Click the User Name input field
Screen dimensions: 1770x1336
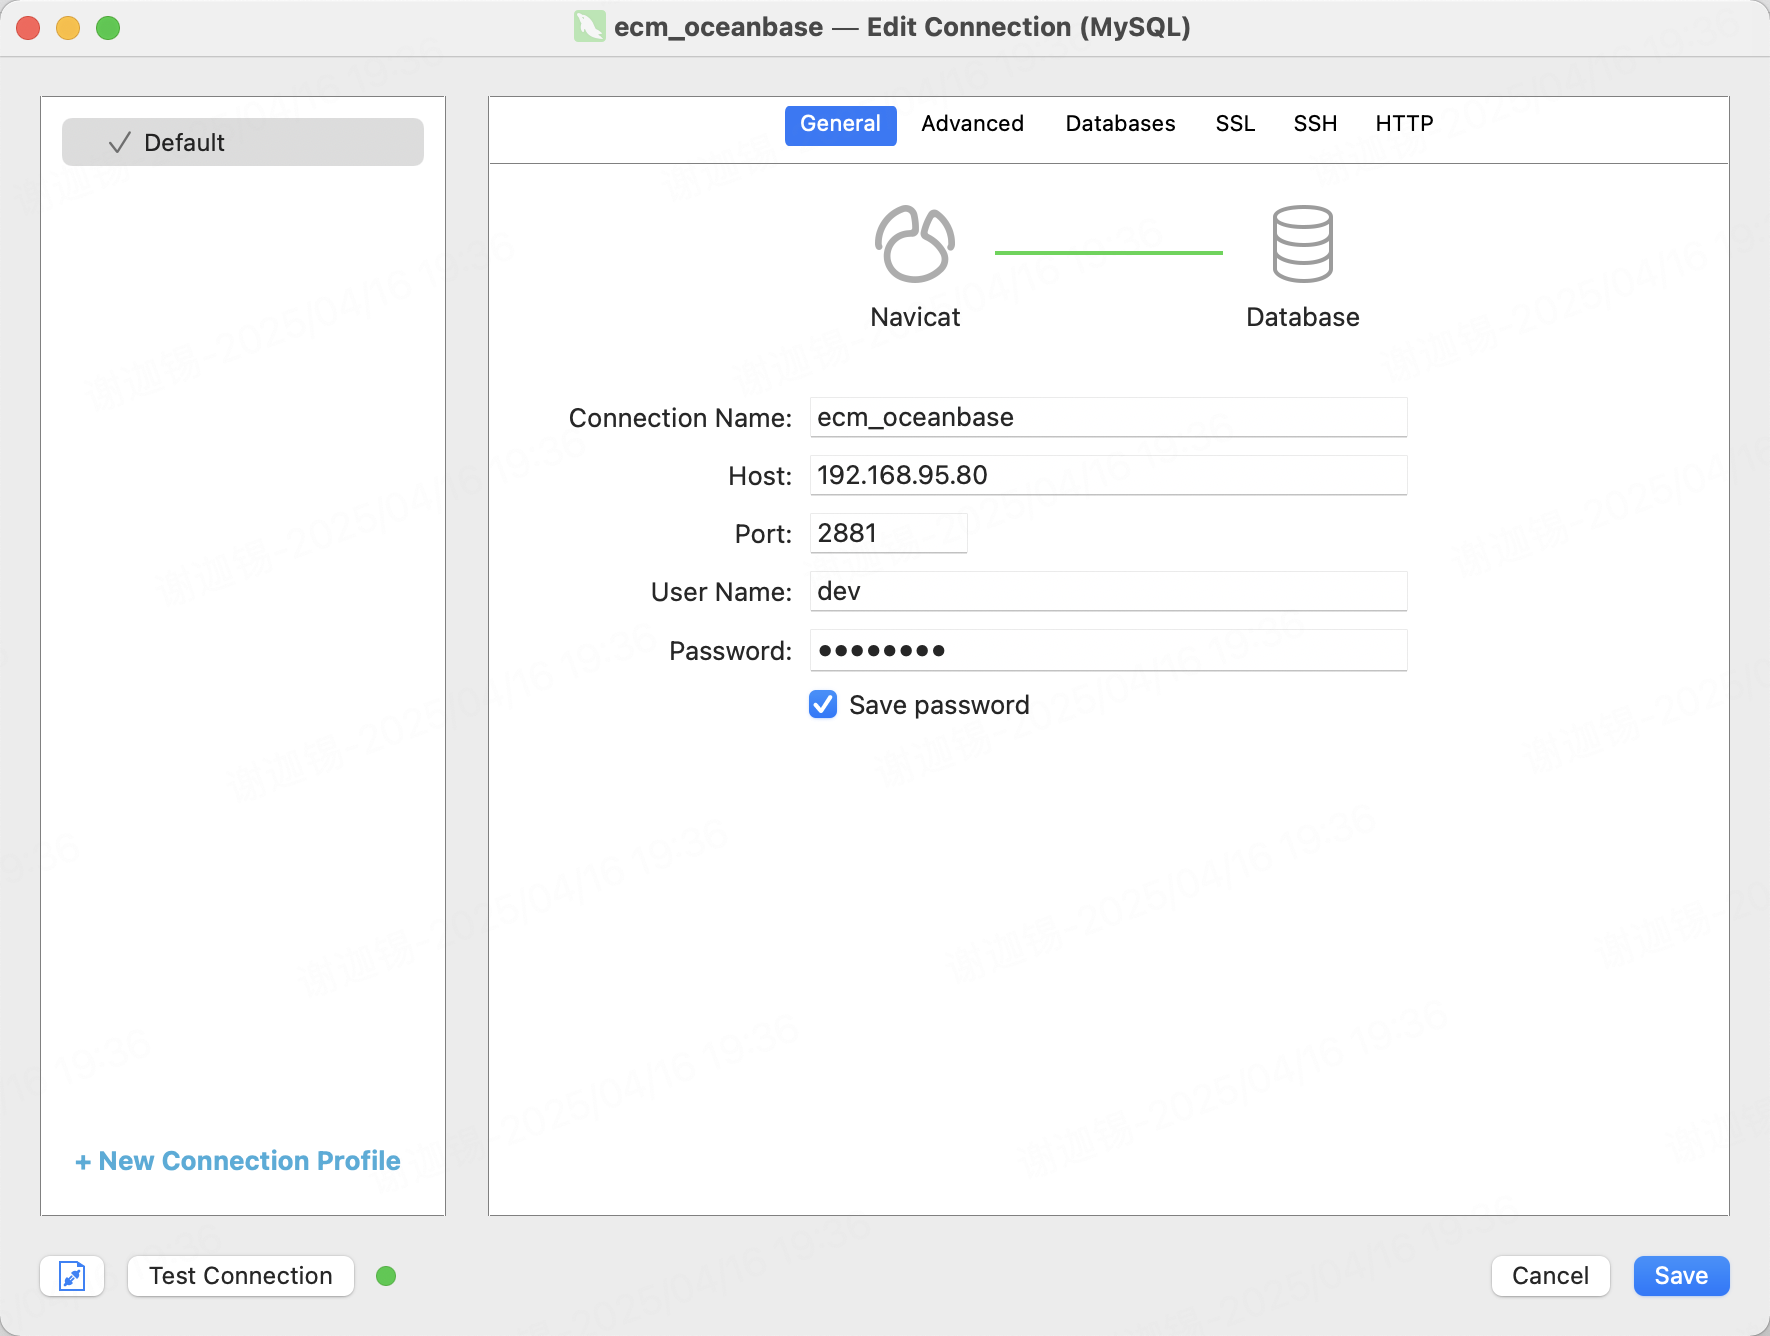click(1108, 591)
